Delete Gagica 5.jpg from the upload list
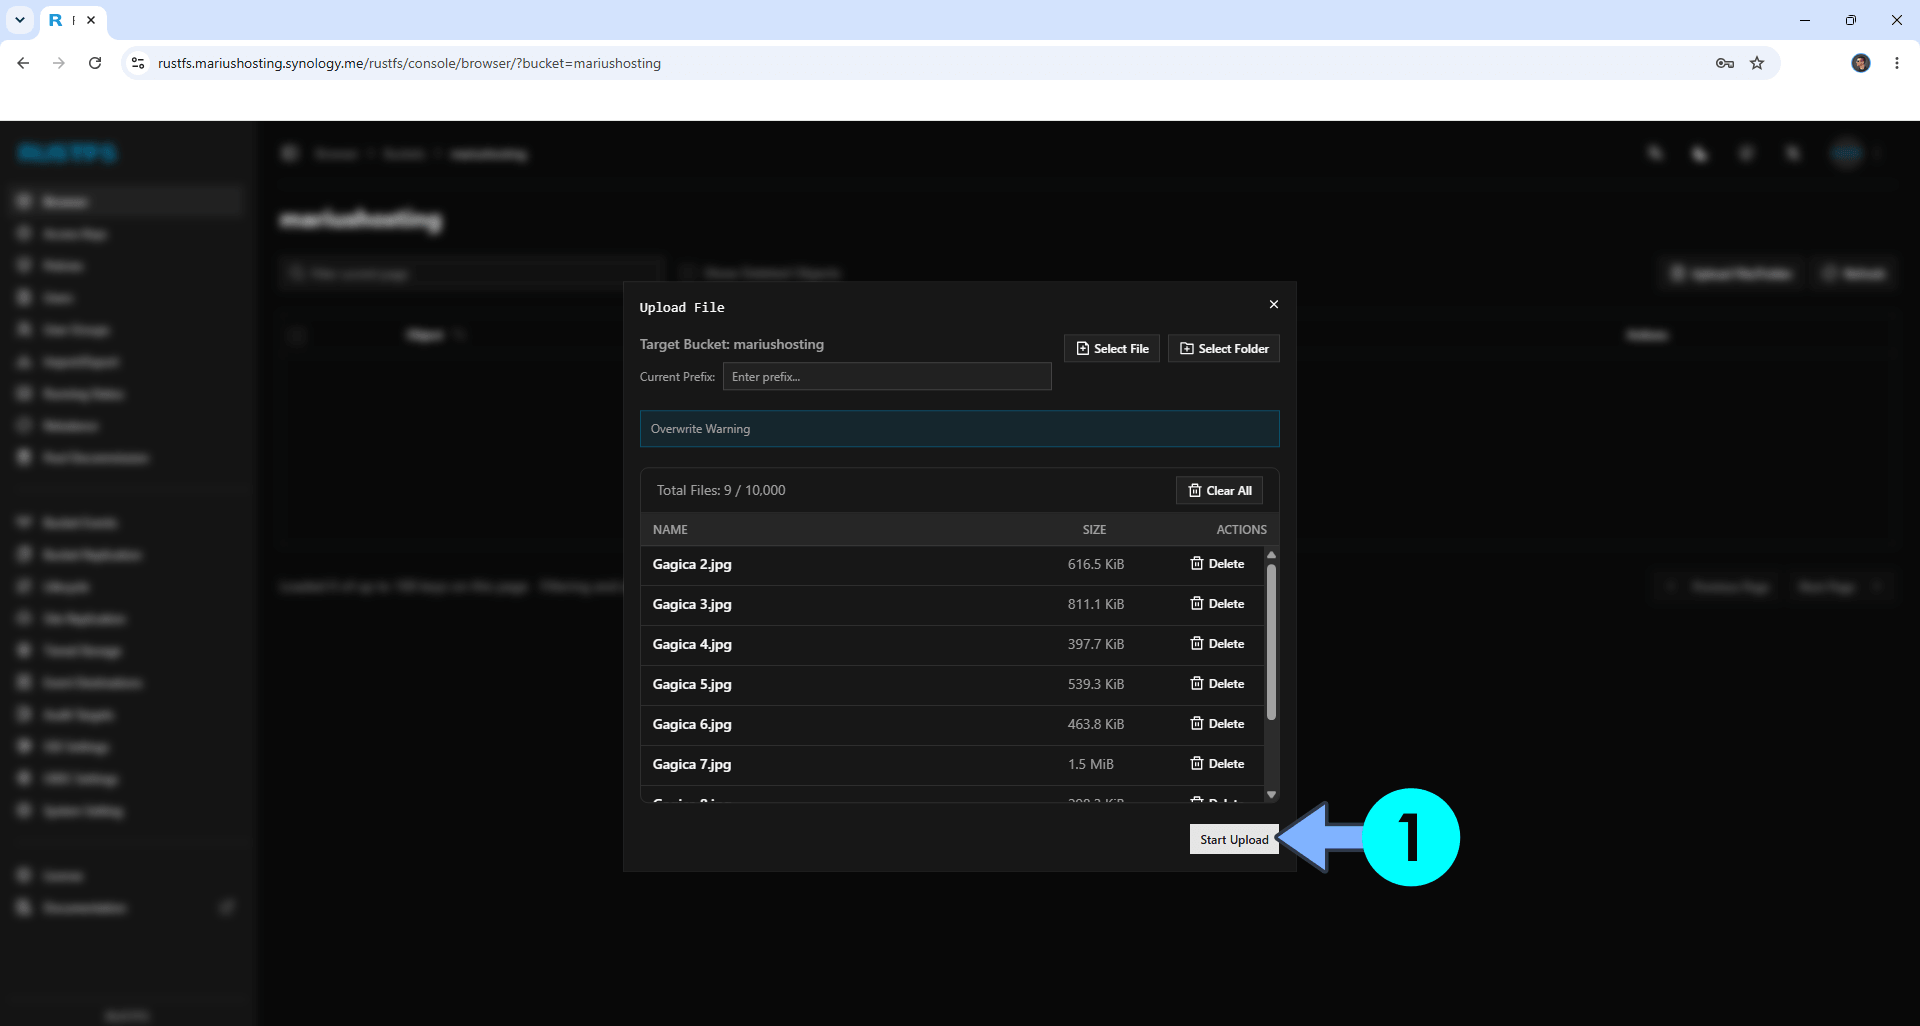1920x1026 pixels. [x=1217, y=684]
